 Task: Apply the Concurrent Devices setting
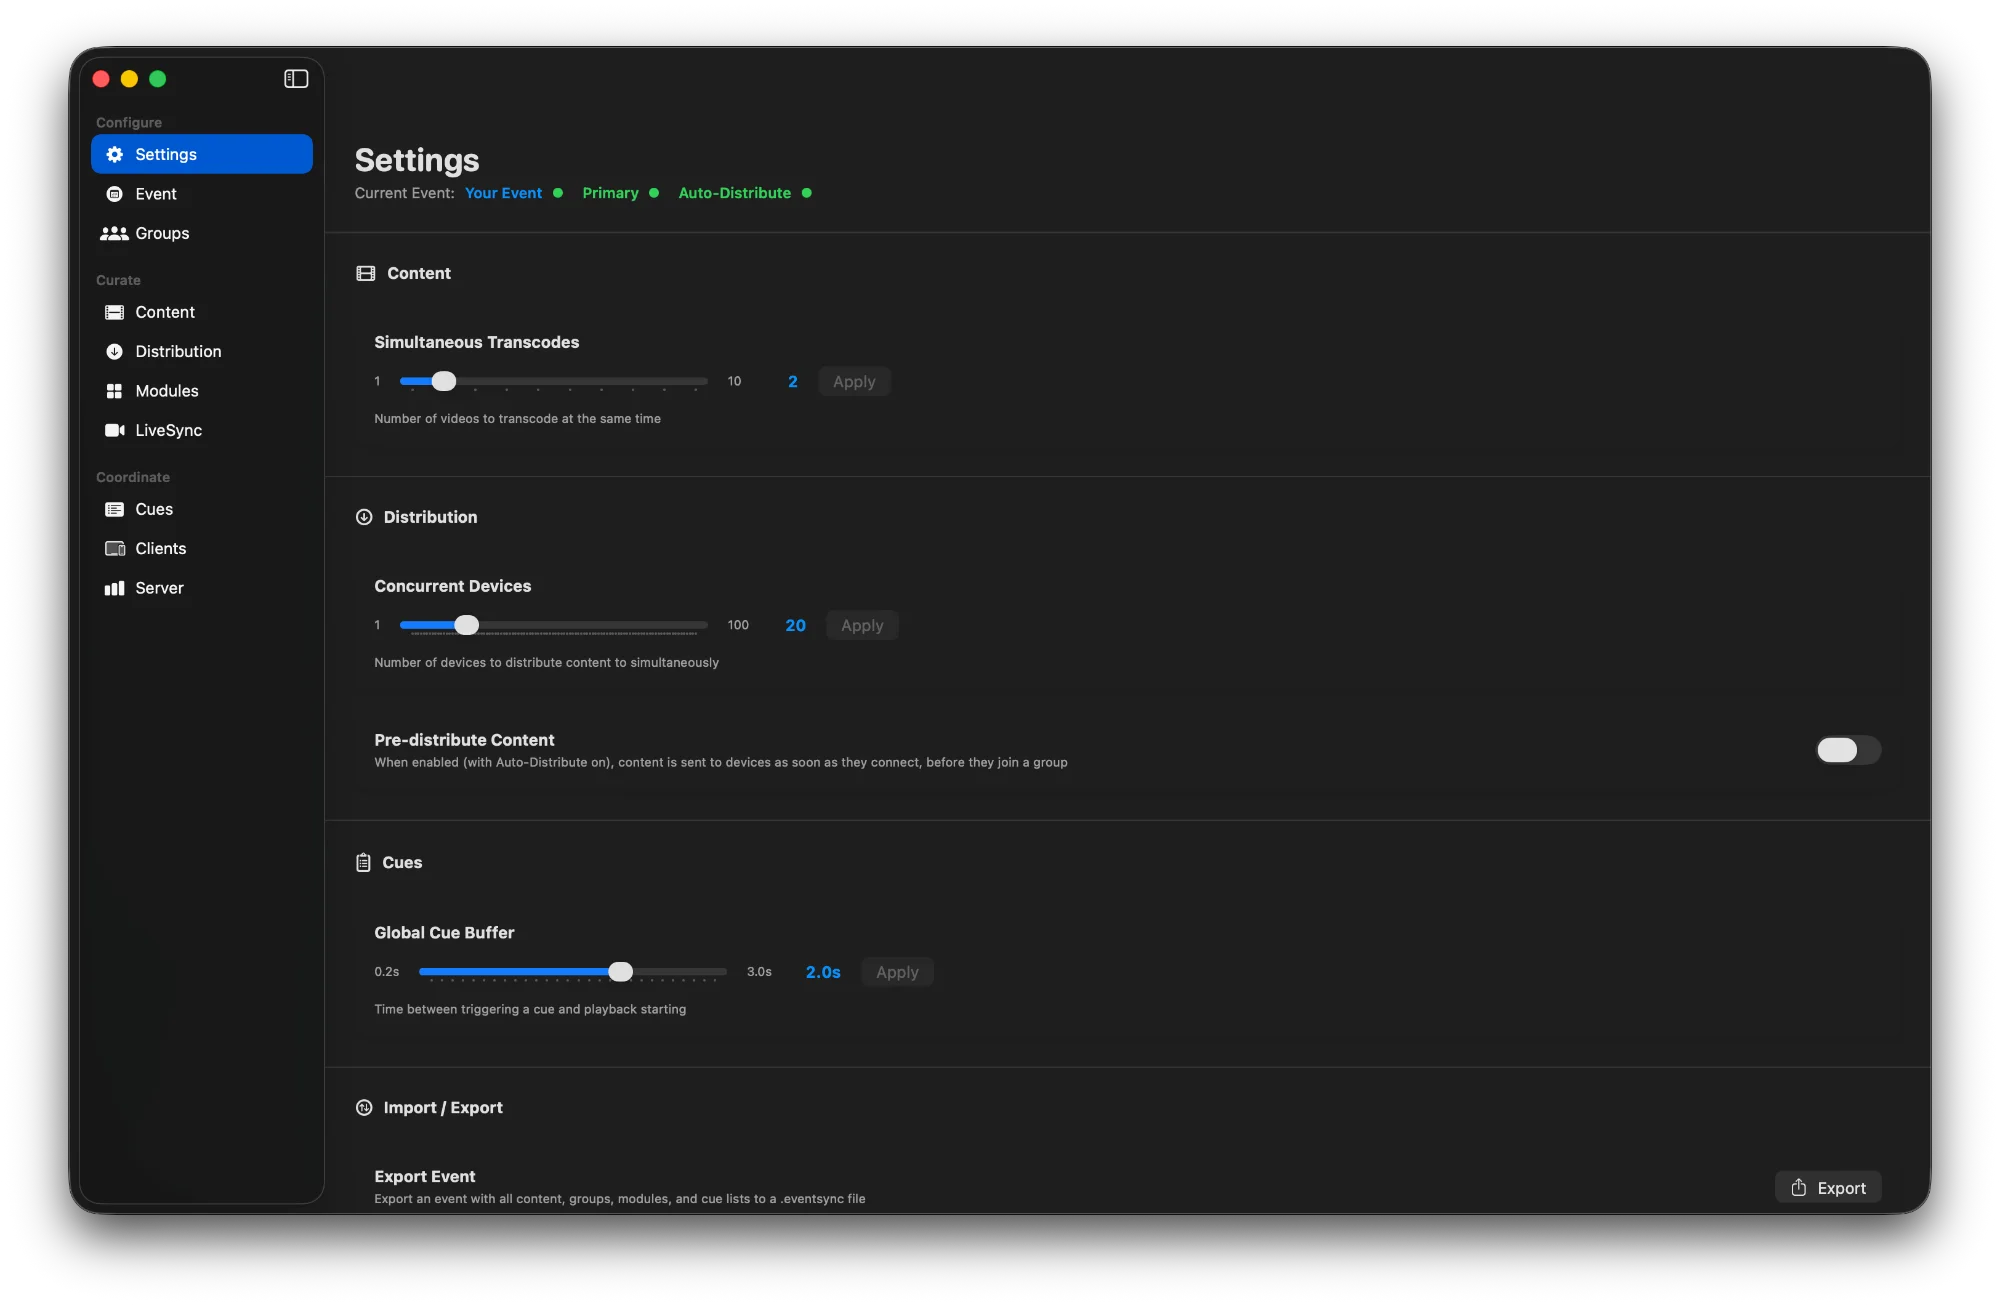click(x=861, y=625)
